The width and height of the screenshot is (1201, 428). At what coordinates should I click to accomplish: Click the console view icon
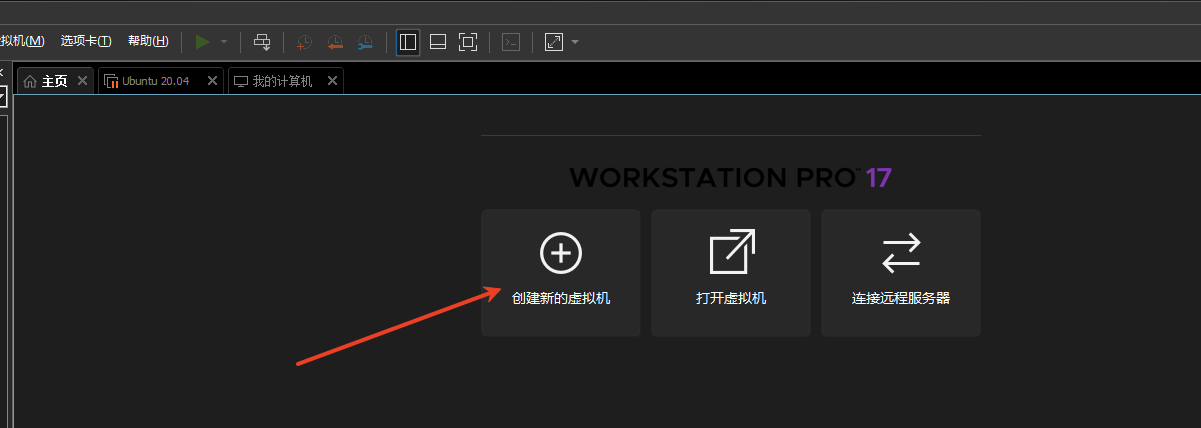tap(511, 42)
